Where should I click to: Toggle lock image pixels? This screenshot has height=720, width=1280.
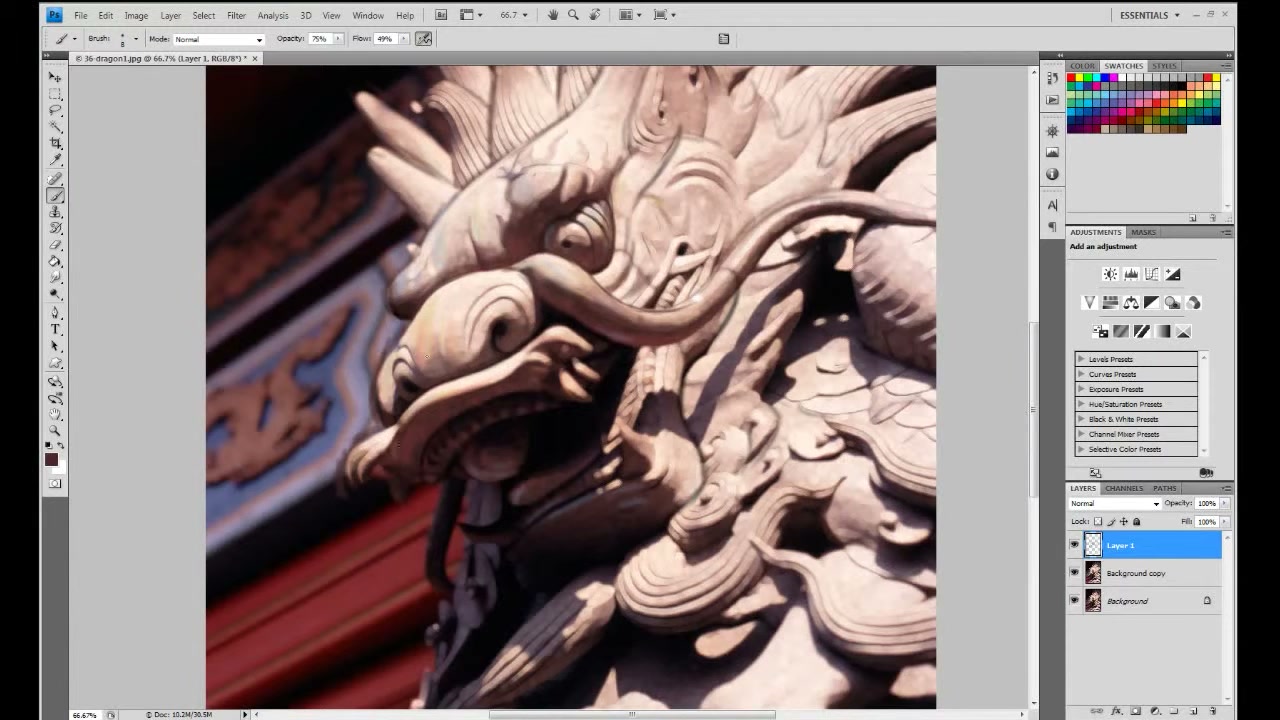(x=1111, y=521)
